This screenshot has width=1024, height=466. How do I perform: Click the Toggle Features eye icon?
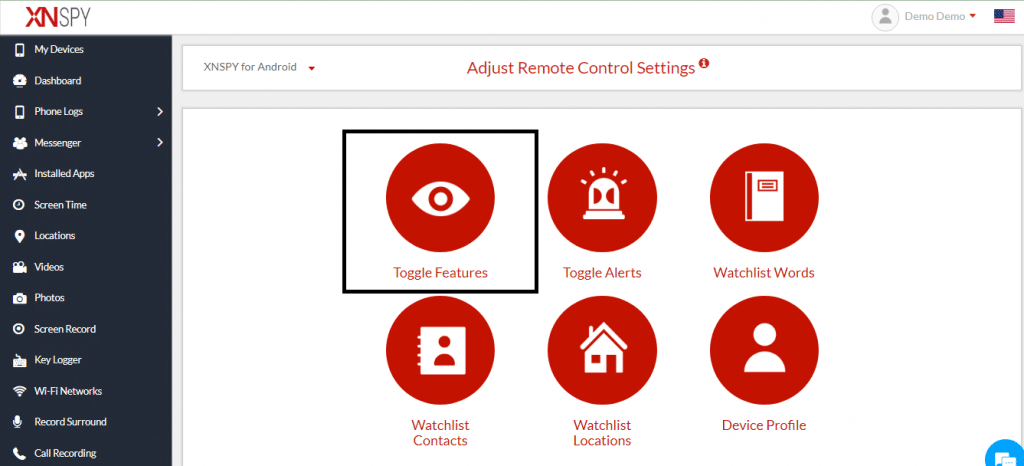[x=440, y=198]
